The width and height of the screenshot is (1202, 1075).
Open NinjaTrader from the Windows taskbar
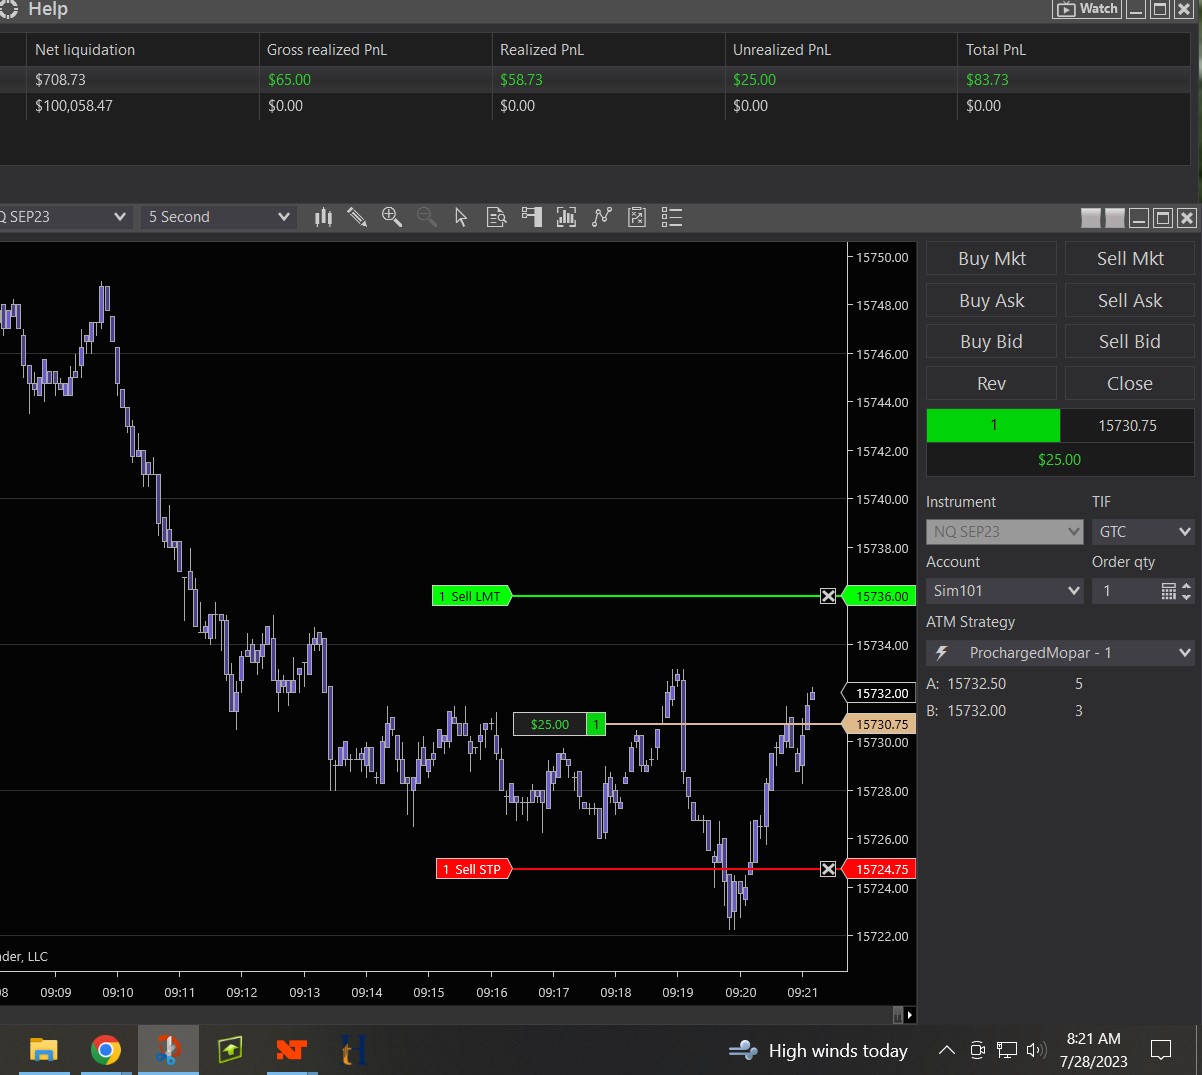coord(291,1050)
